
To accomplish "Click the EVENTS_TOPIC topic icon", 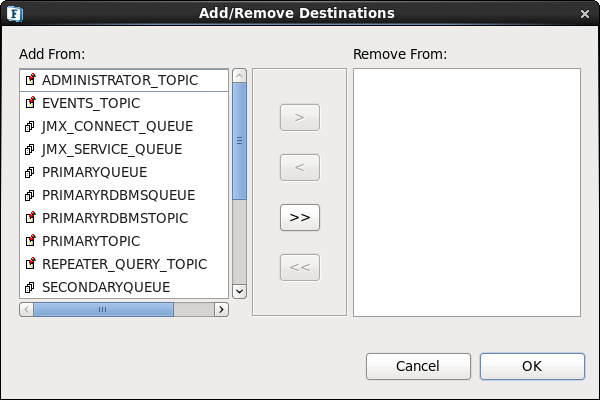I will 30,103.
